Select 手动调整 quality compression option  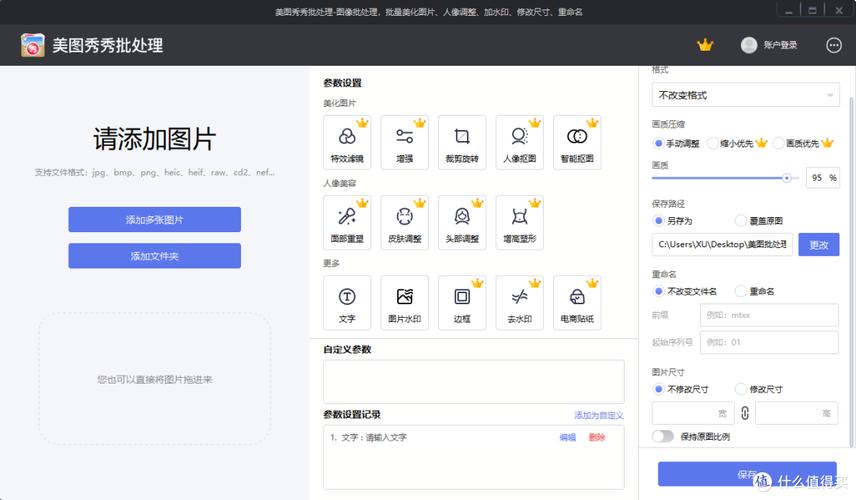click(676, 144)
